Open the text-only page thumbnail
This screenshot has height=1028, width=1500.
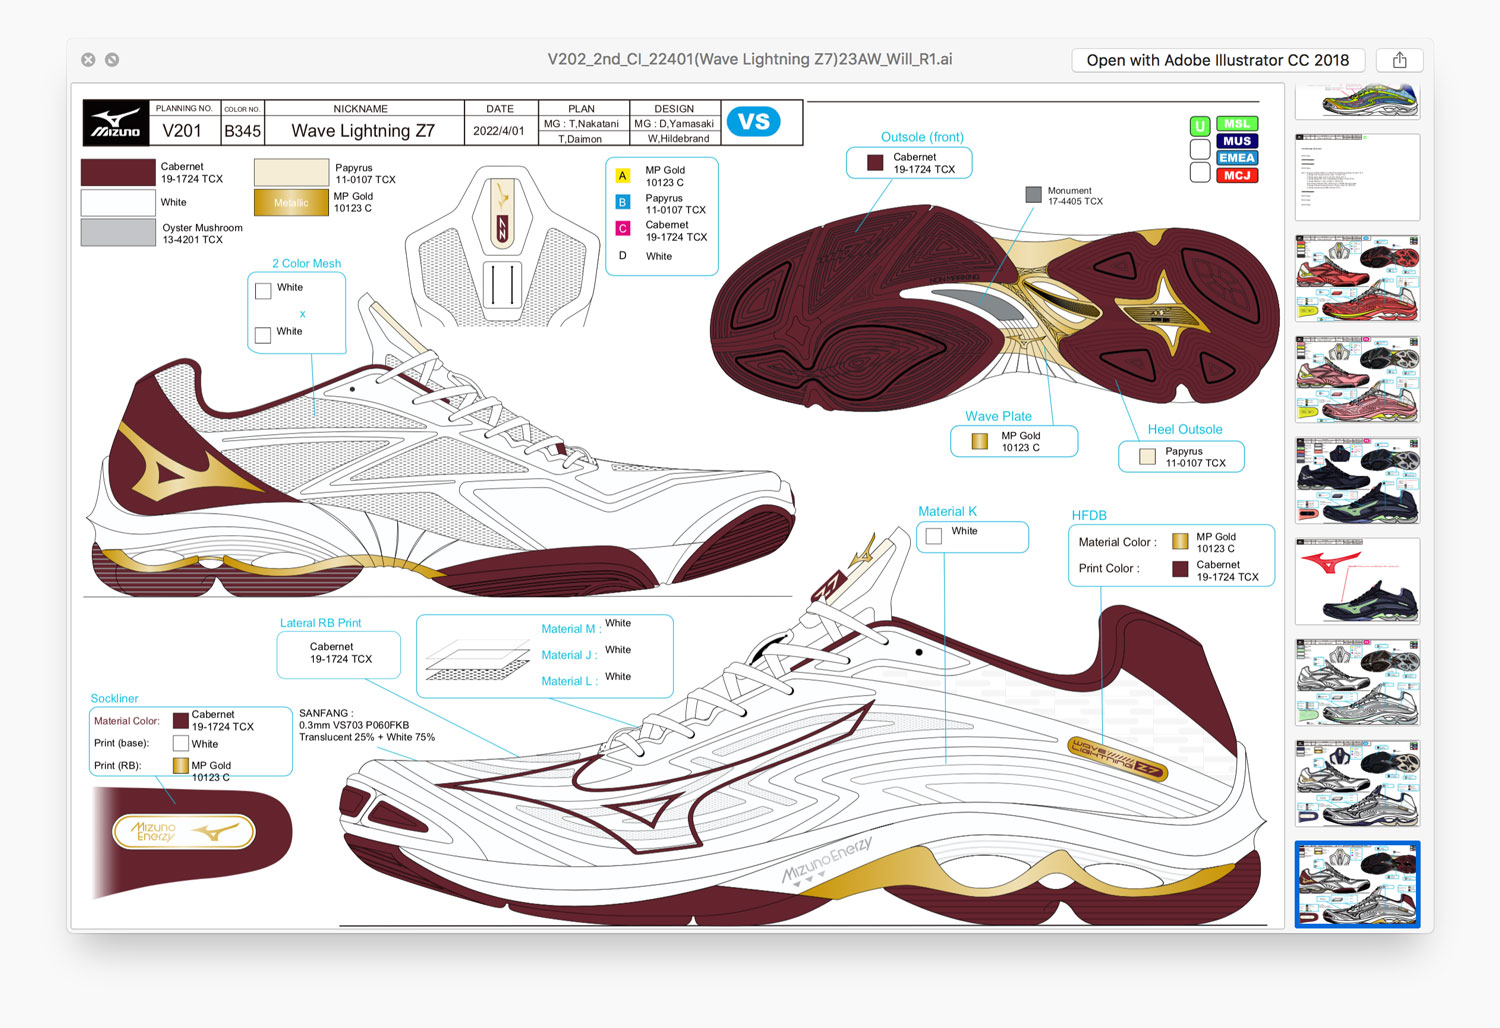point(1357,177)
